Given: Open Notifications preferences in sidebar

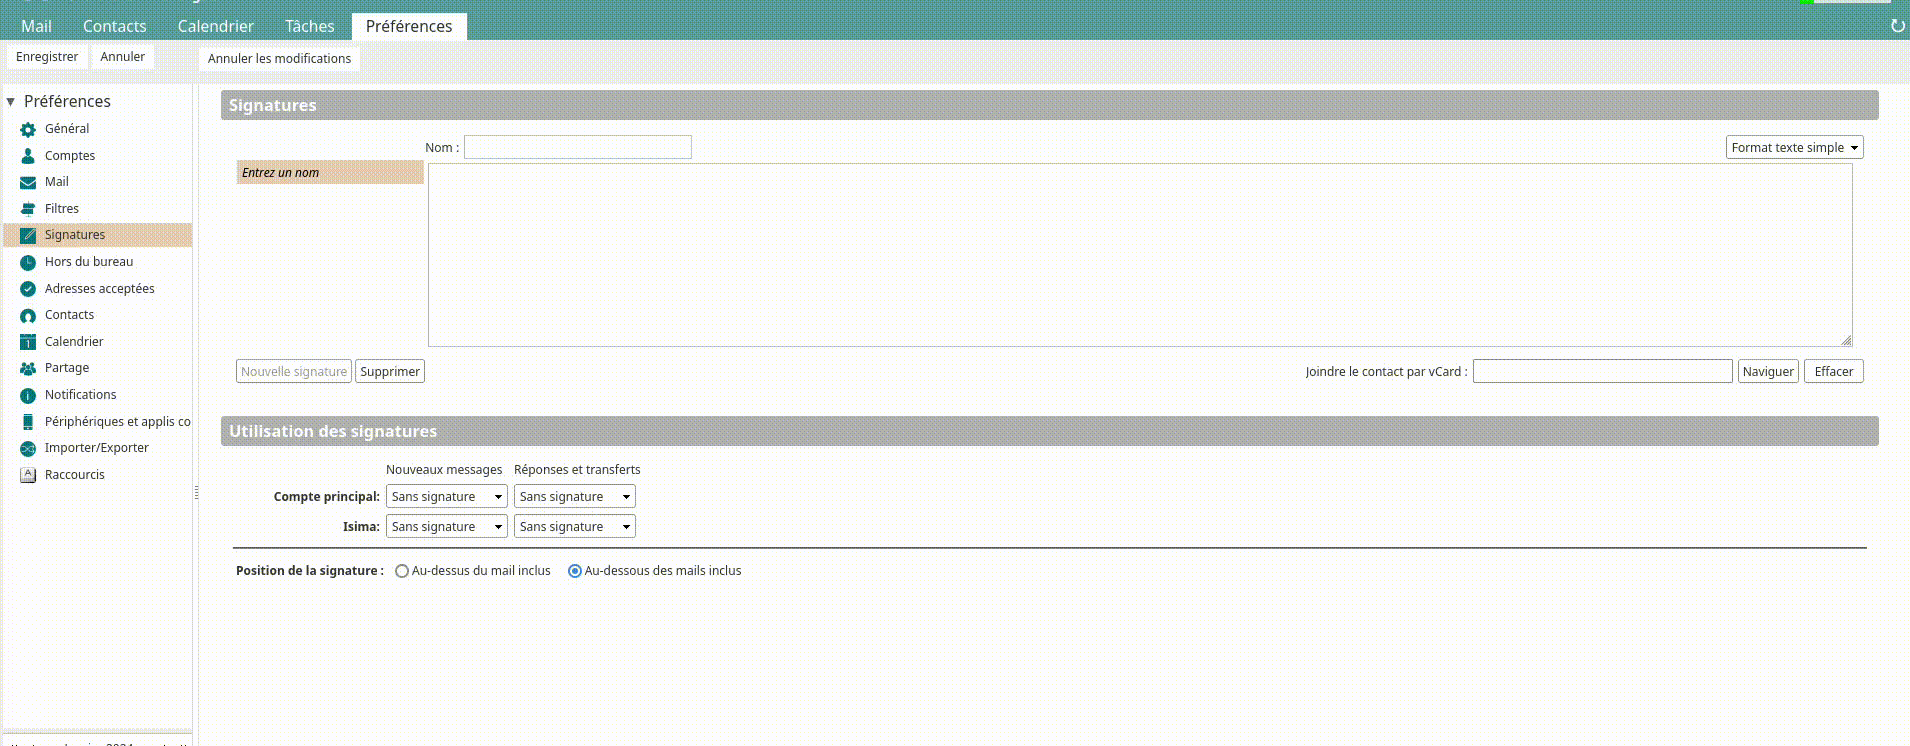Looking at the screenshot, I should pos(81,395).
